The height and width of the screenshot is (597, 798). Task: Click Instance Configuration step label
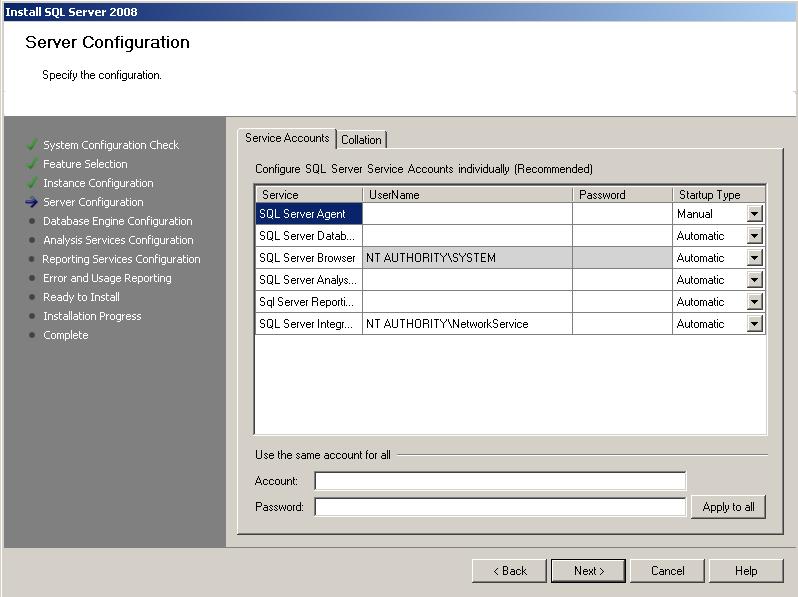coord(98,183)
